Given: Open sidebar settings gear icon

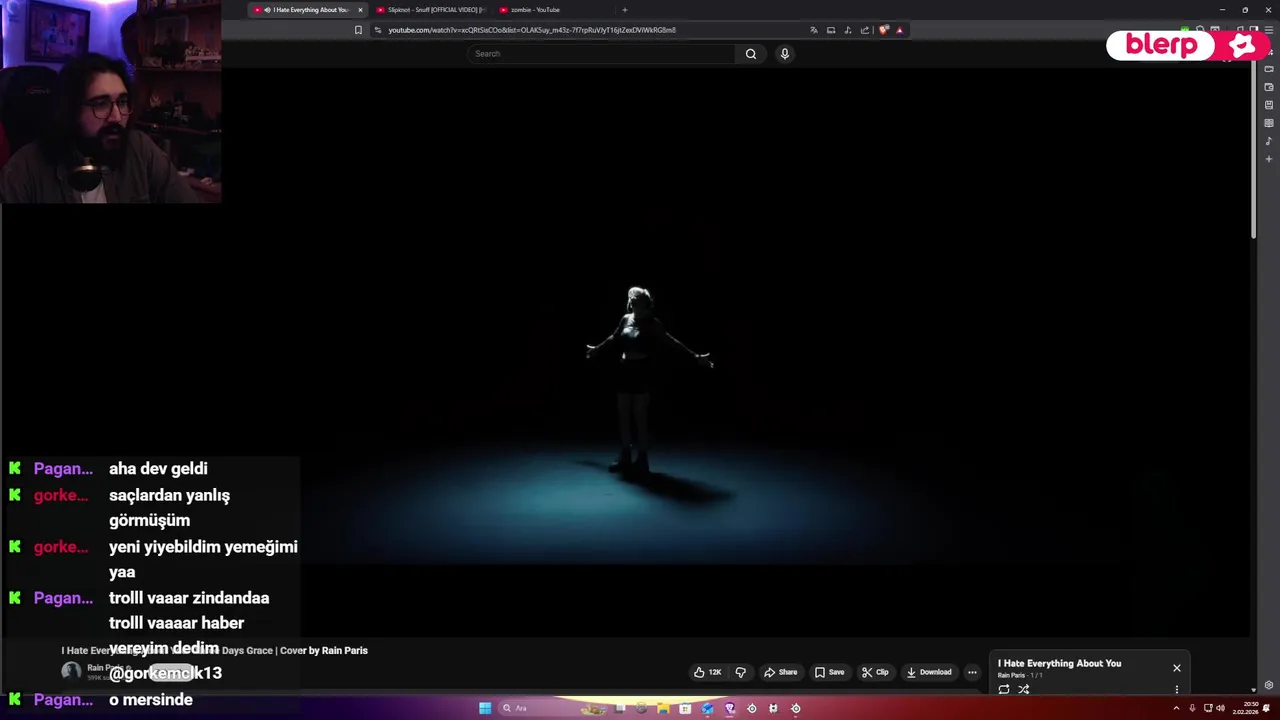Looking at the screenshot, I should 1269,685.
